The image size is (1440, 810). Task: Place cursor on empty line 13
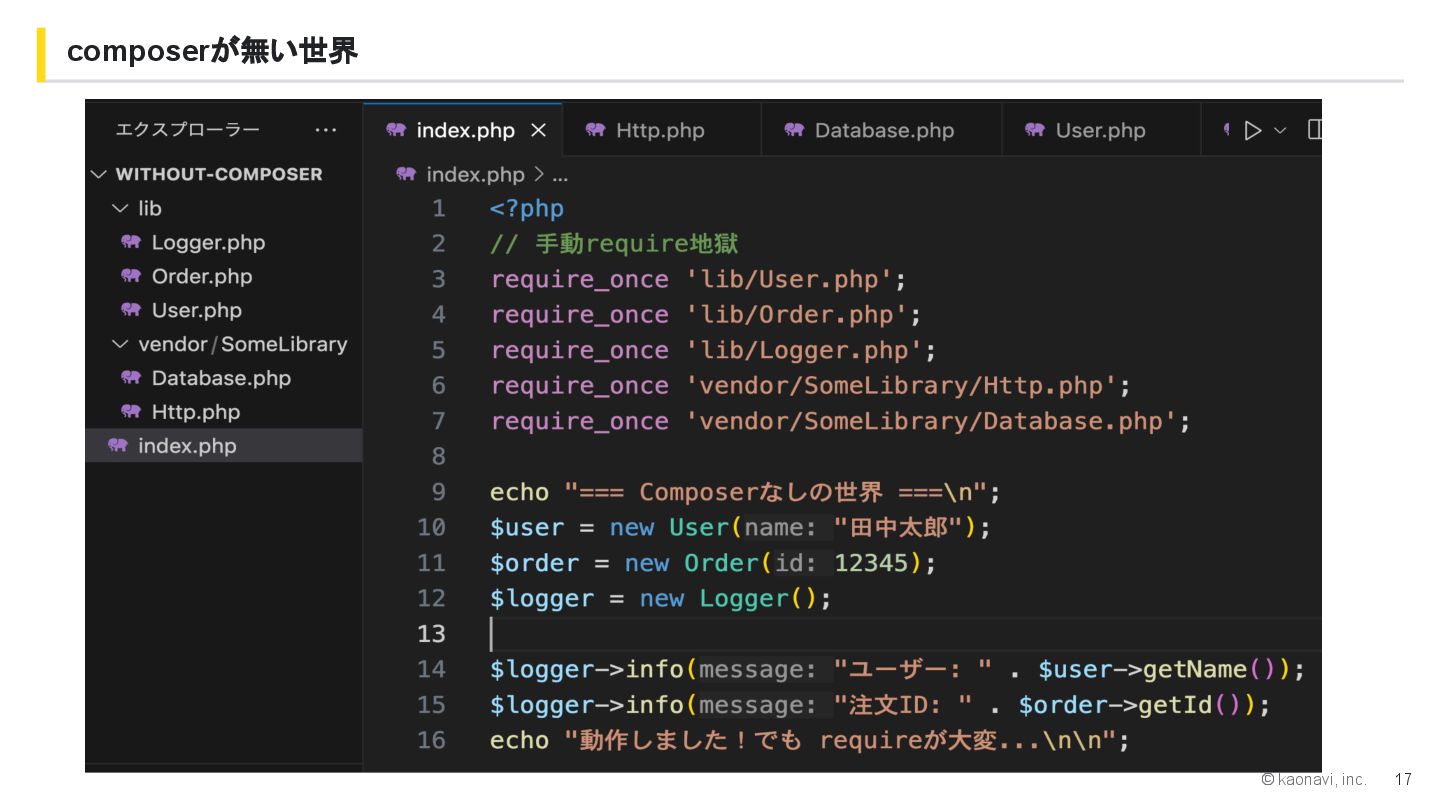[x=905, y=634]
